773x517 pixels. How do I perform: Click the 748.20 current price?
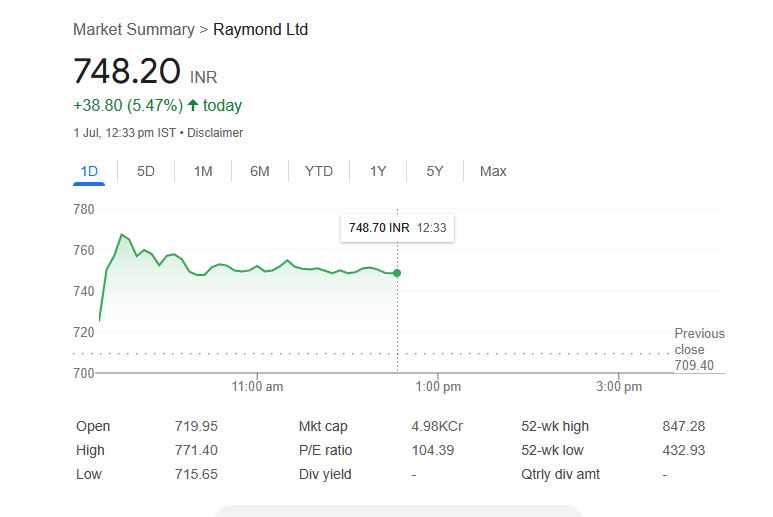pos(127,71)
